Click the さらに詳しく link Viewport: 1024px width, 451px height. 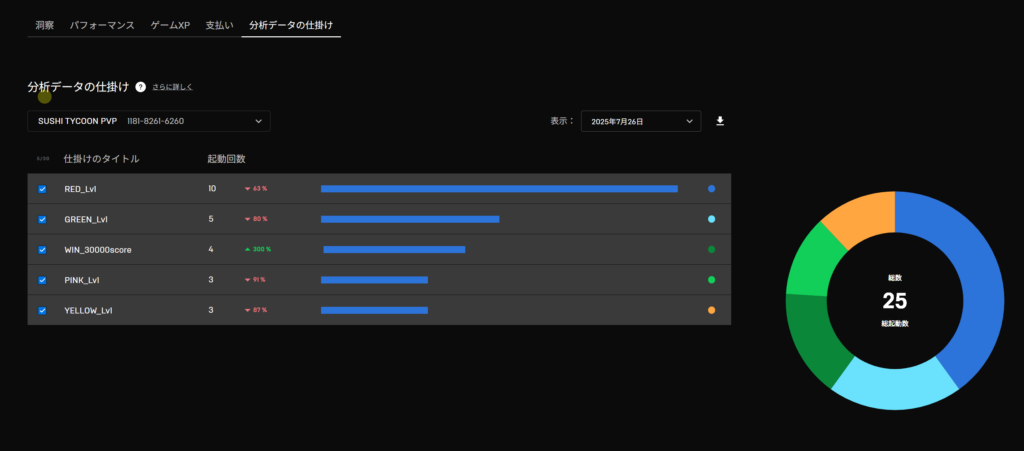(173, 88)
